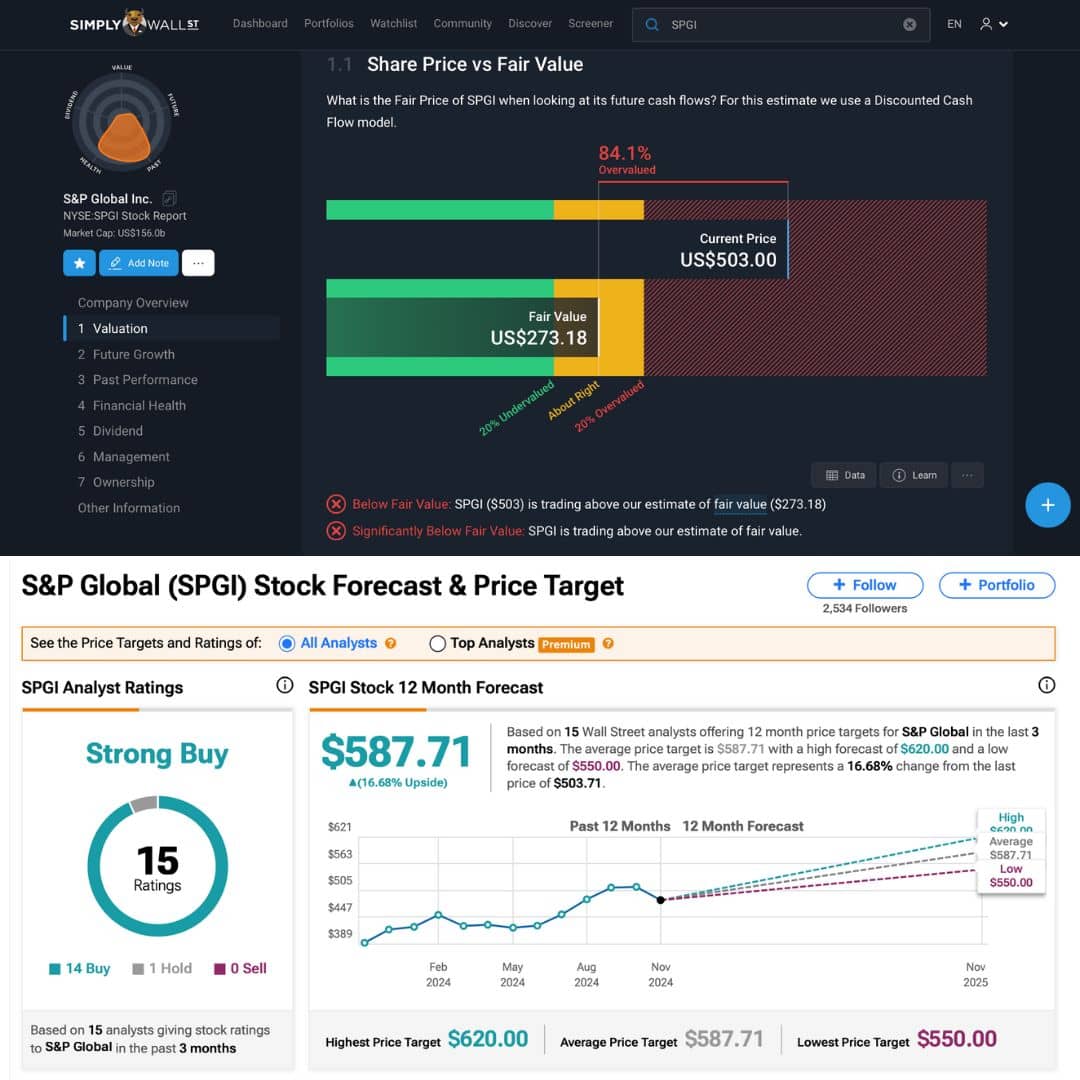Click the All Analysts help question icon
Screen dimensions: 1080x1080
(x=391, y=643)
